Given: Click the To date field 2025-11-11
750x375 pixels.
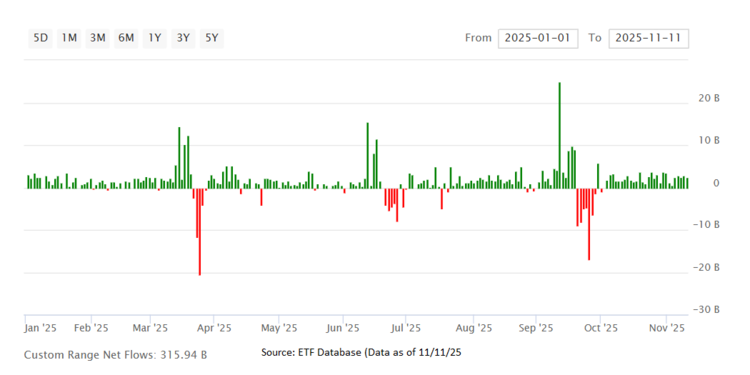Looking at the screenshot, I should point(648,38).
